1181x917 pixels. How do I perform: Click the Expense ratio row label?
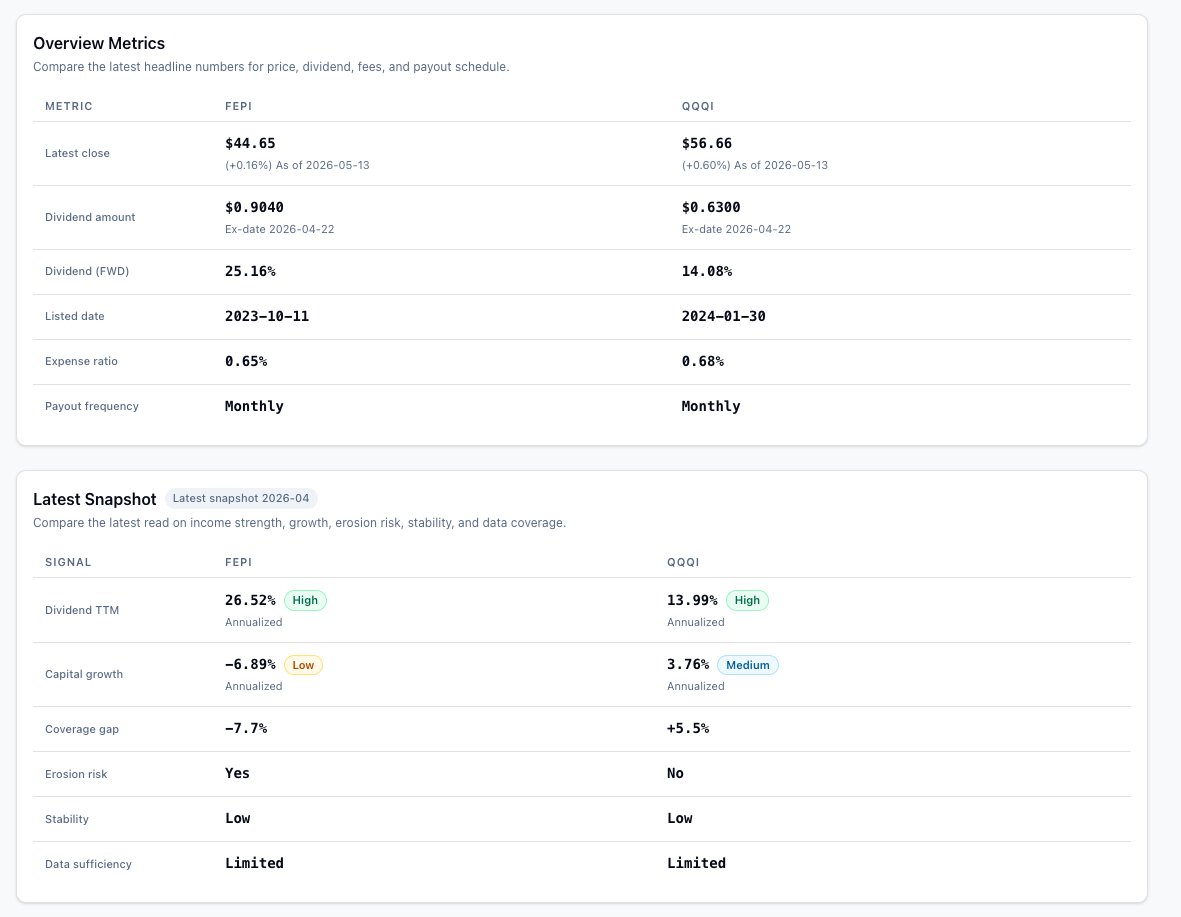coord(81,362)
